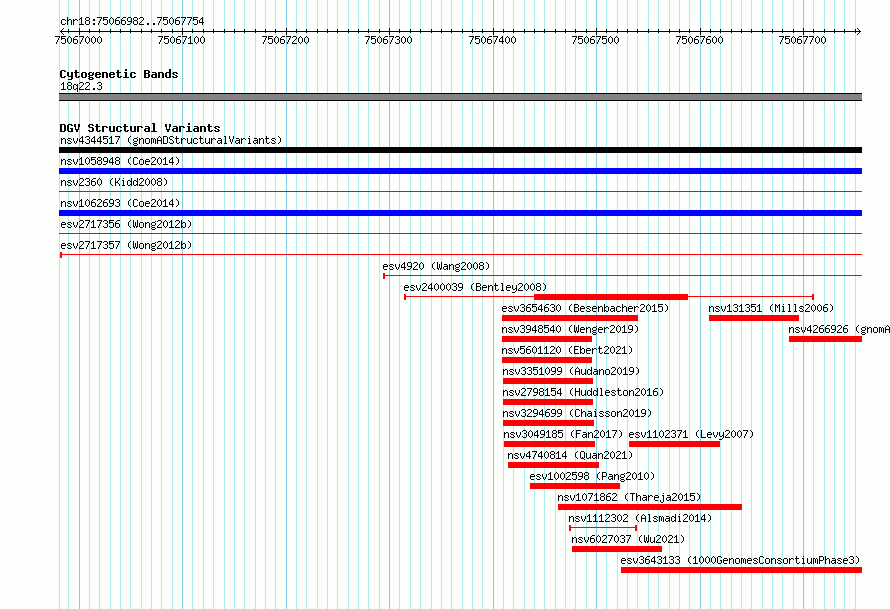Click the 18q22.3 cytogenetic band bar
890x609 pixels.
click(460, 97)
